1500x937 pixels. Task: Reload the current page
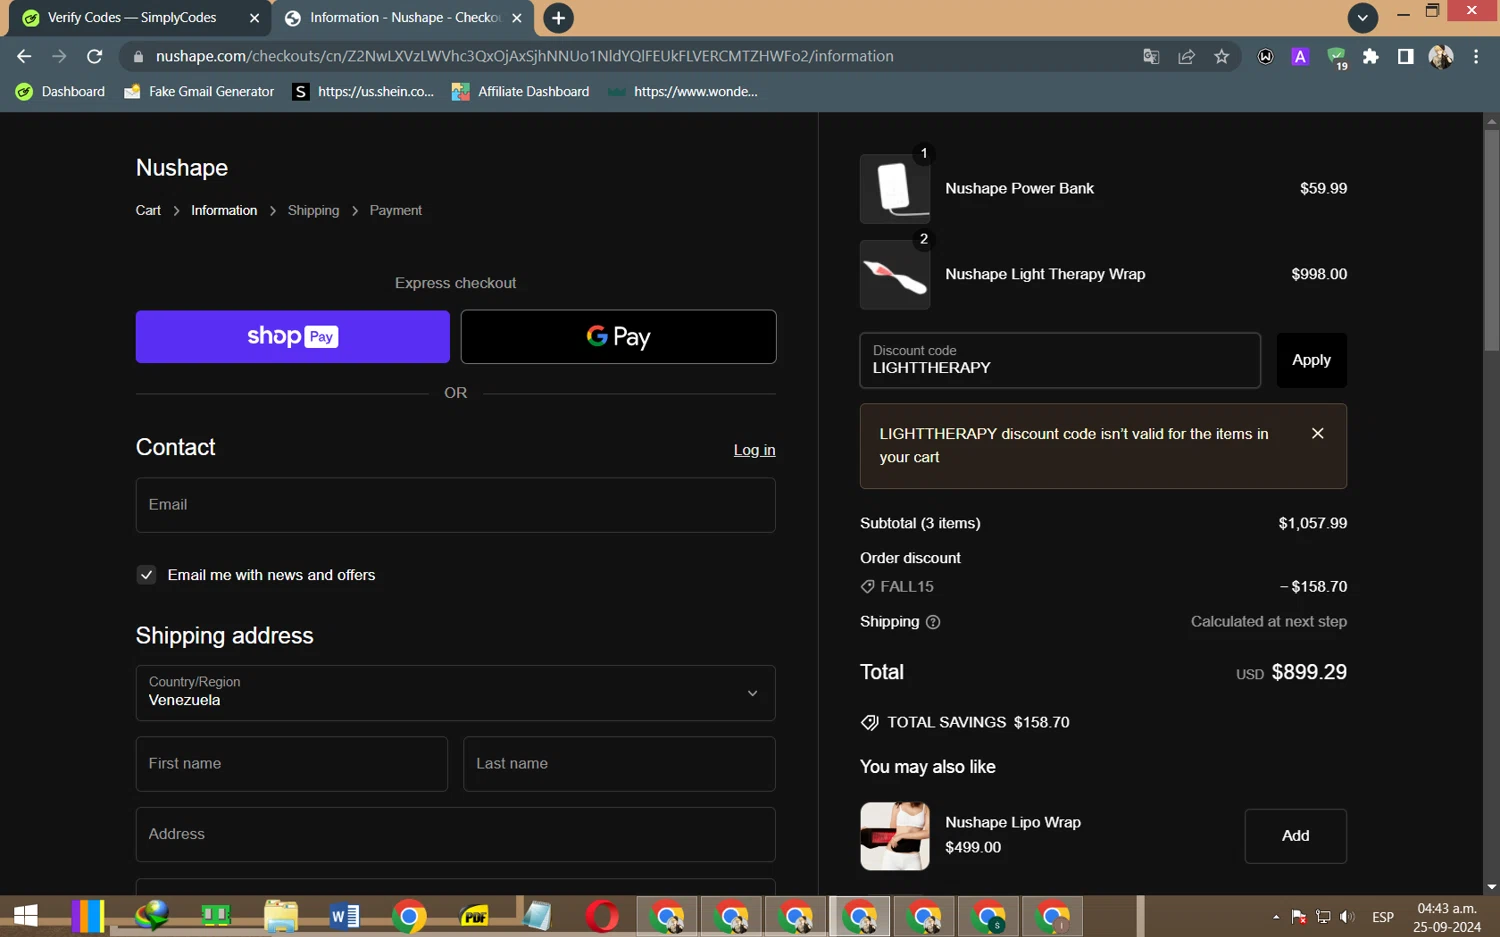point(95,57)
